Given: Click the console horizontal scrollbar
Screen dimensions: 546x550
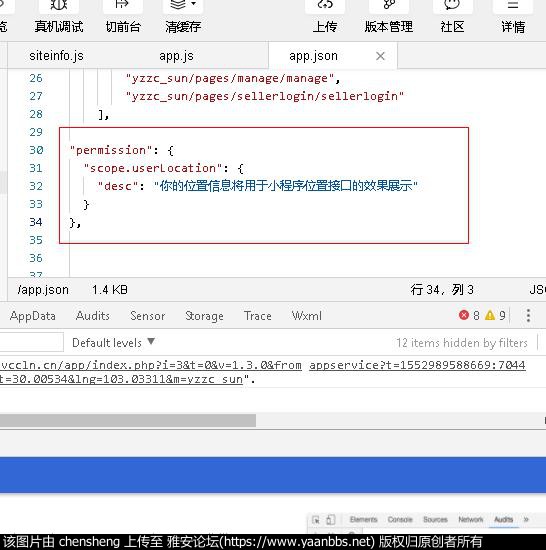Looking at the screenshot, I should tap(128, 420).
